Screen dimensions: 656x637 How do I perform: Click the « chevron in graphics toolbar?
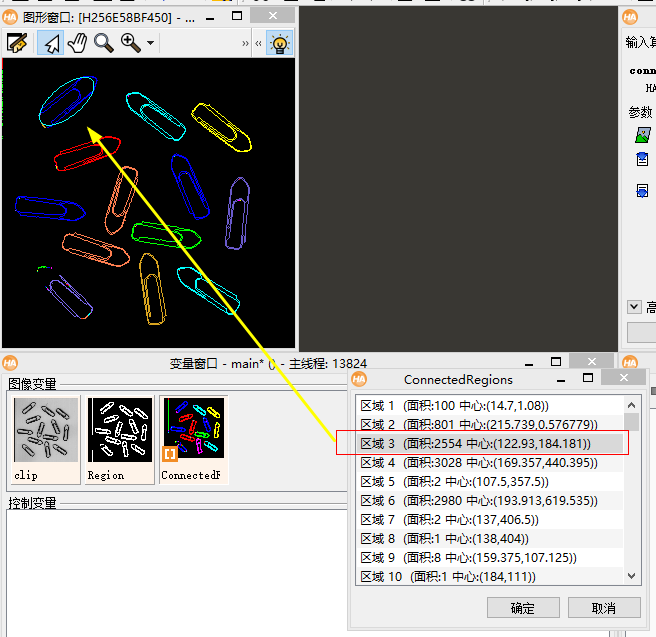[x=258, y=43]
